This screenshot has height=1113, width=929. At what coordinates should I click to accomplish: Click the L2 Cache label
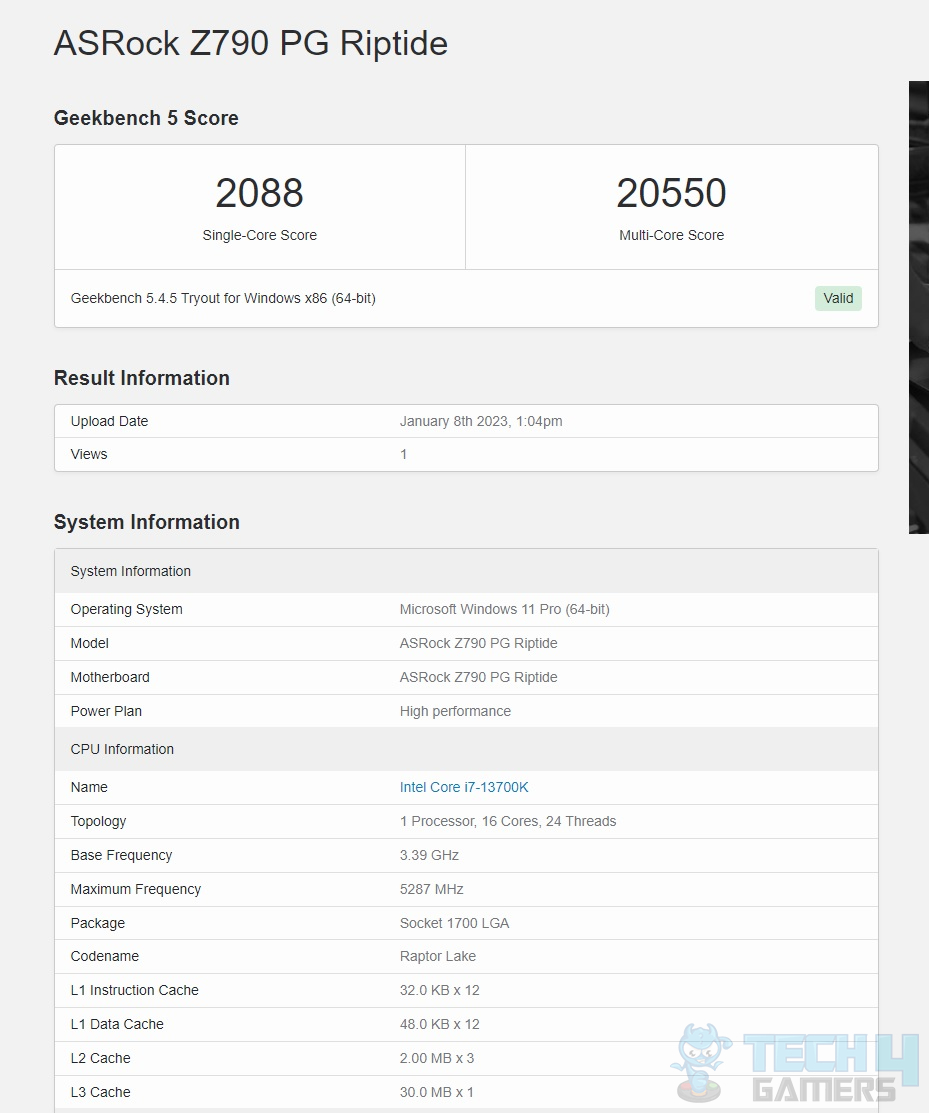point(100,1058)
